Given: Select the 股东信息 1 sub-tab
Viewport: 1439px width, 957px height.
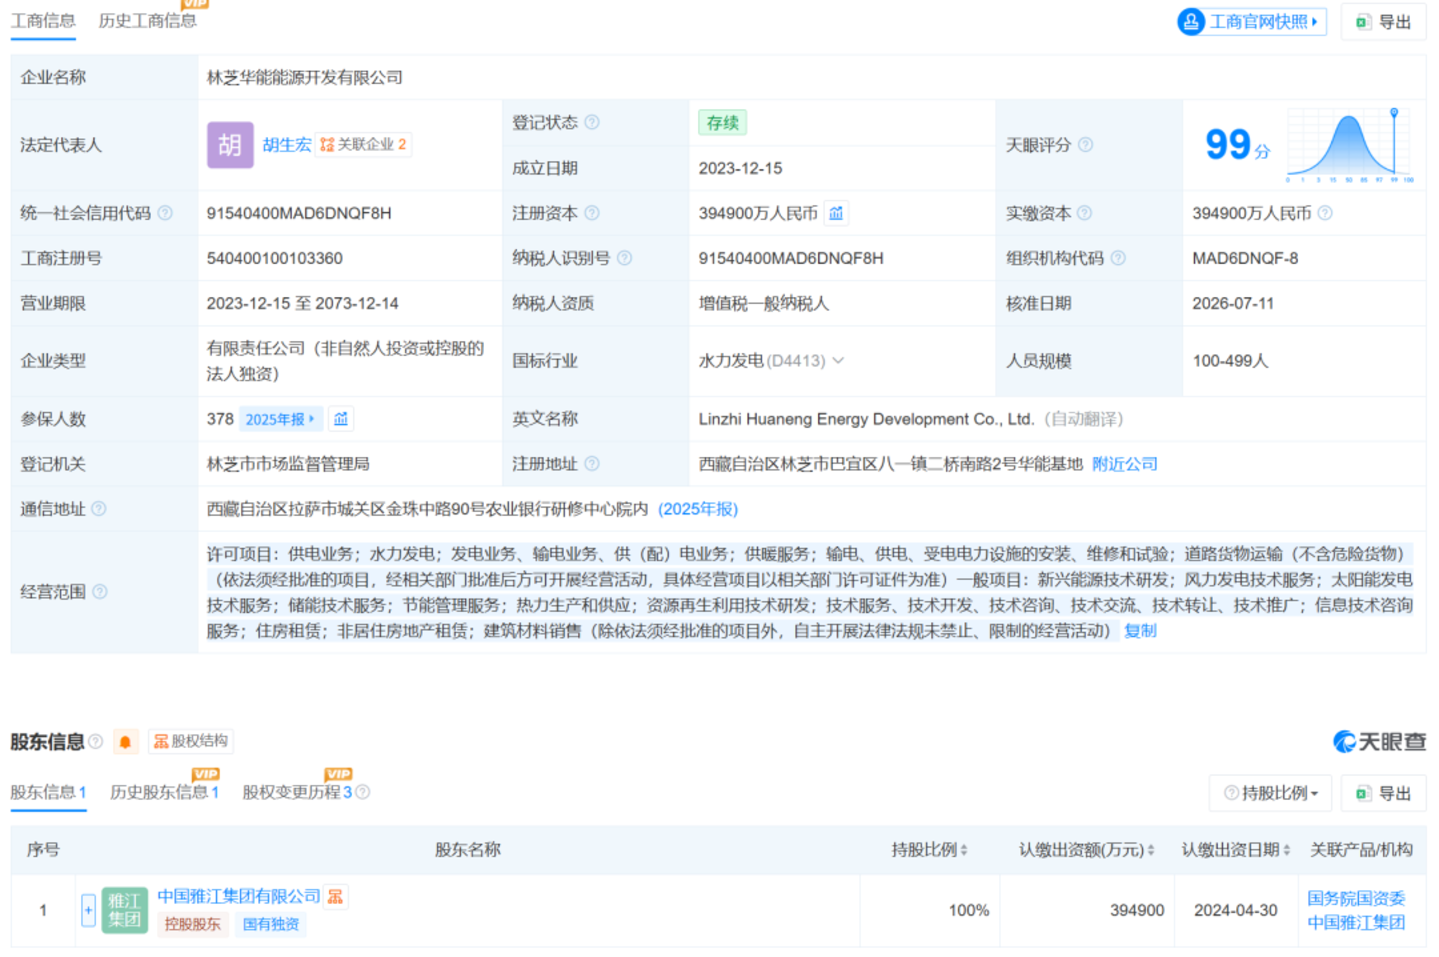Looking at the screenshot, I should pyautogui.click(x=48, y=792).
